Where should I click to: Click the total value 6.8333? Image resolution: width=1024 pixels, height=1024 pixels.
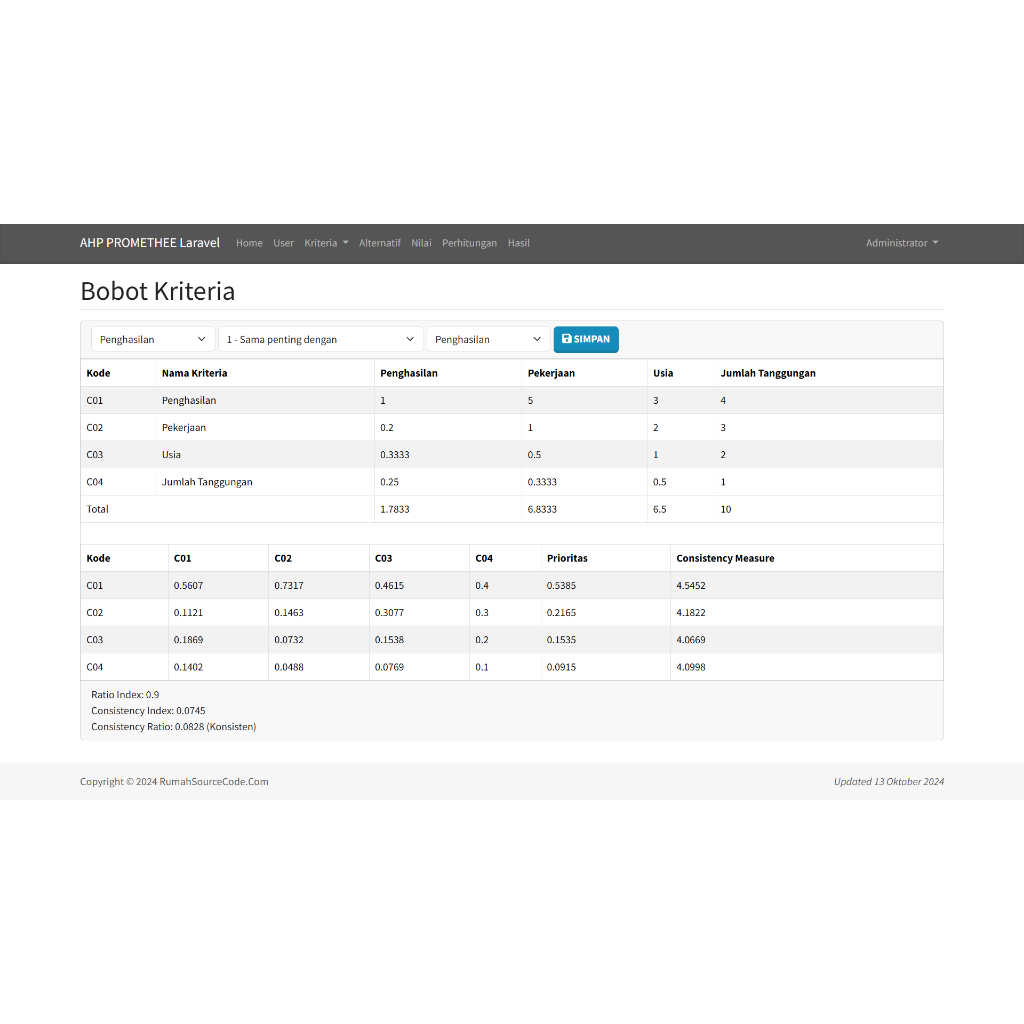tap(542, 509)
